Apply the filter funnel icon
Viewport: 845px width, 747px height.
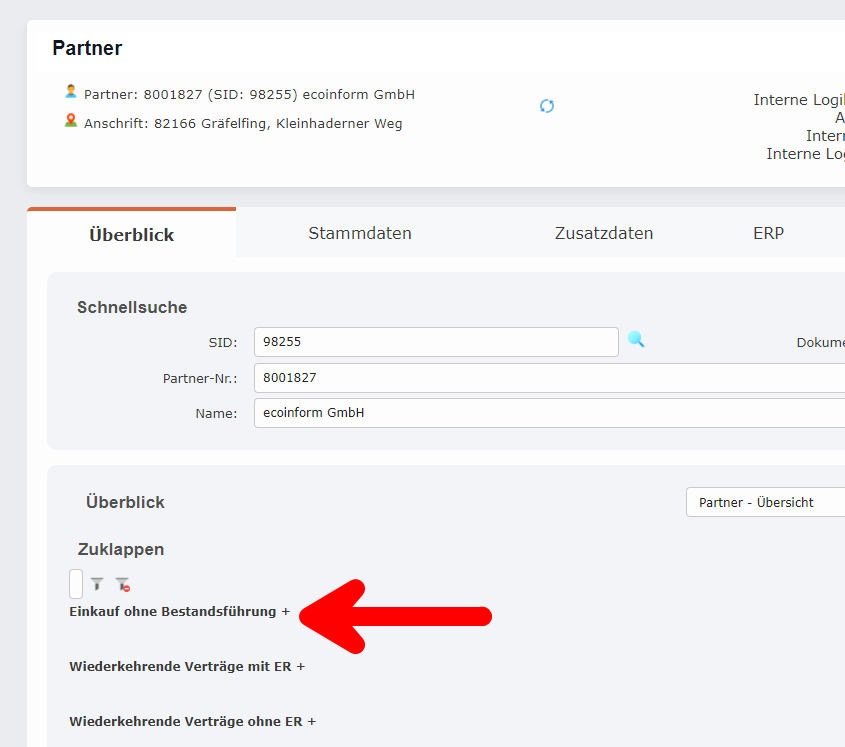tap(96, 584)
